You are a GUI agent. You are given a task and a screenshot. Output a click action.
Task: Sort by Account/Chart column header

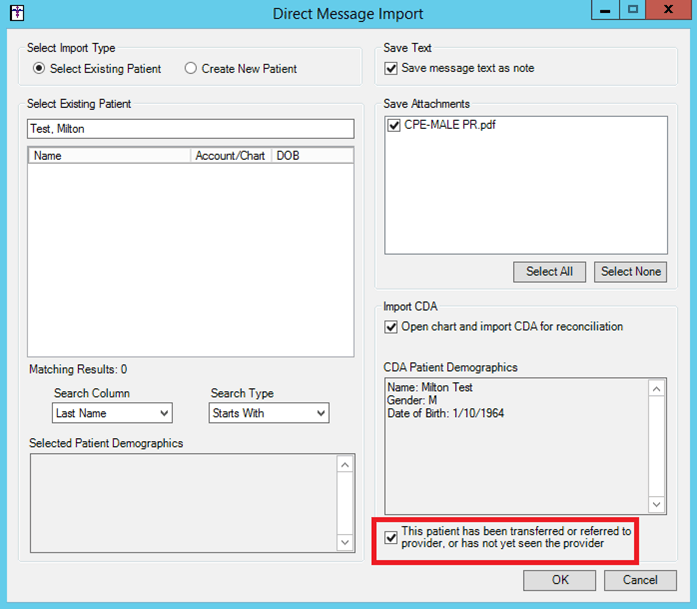pyautogui.click(x=231, y=156)
